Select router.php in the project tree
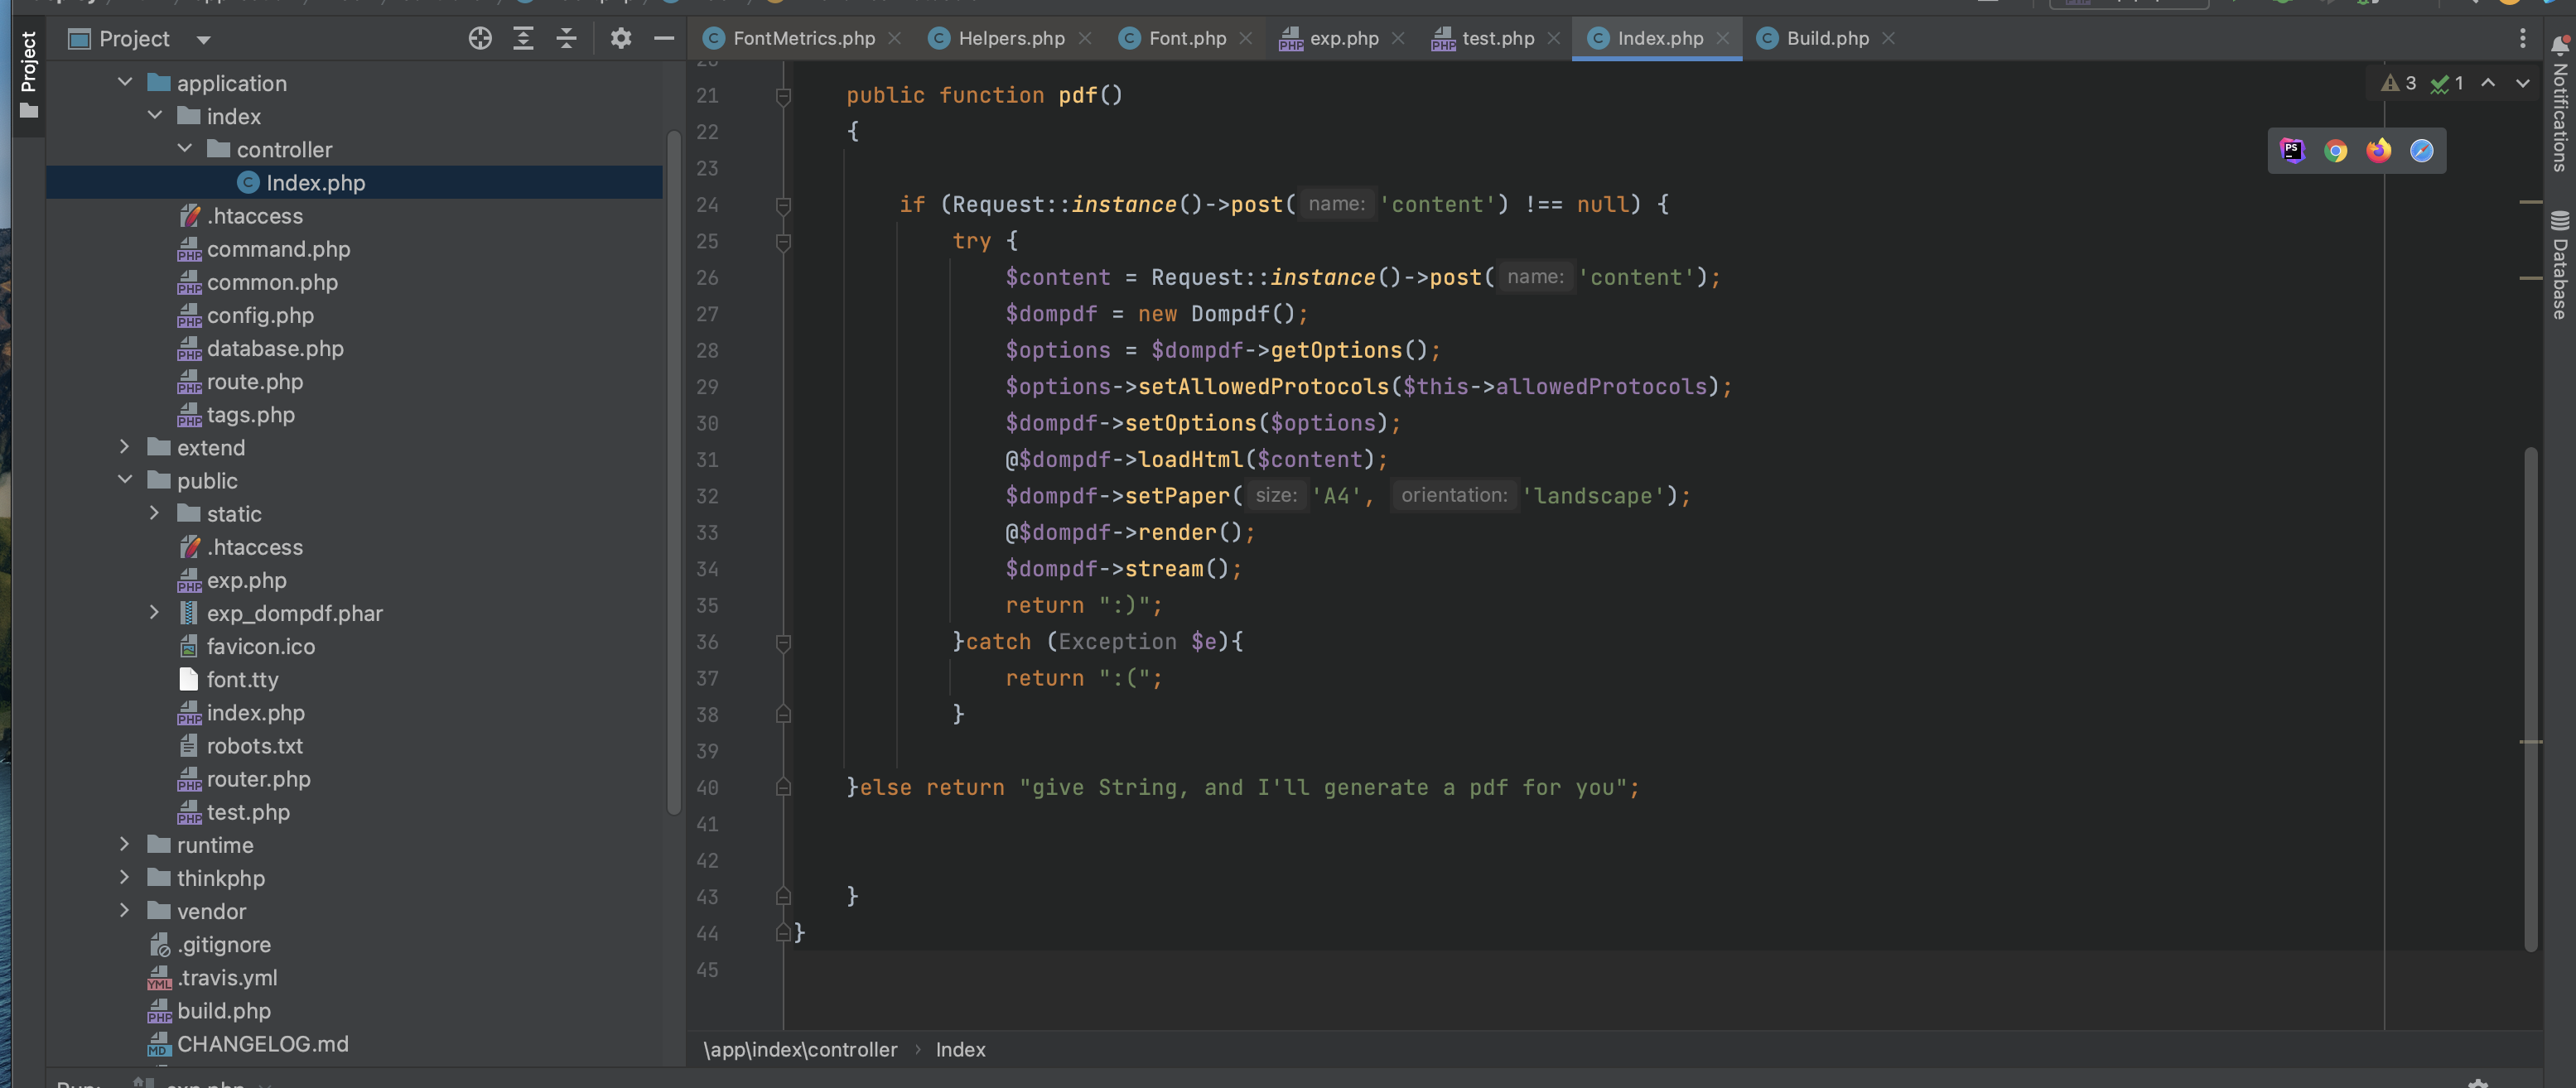The image size is (2576, 1088). click(x=258, y=778)
